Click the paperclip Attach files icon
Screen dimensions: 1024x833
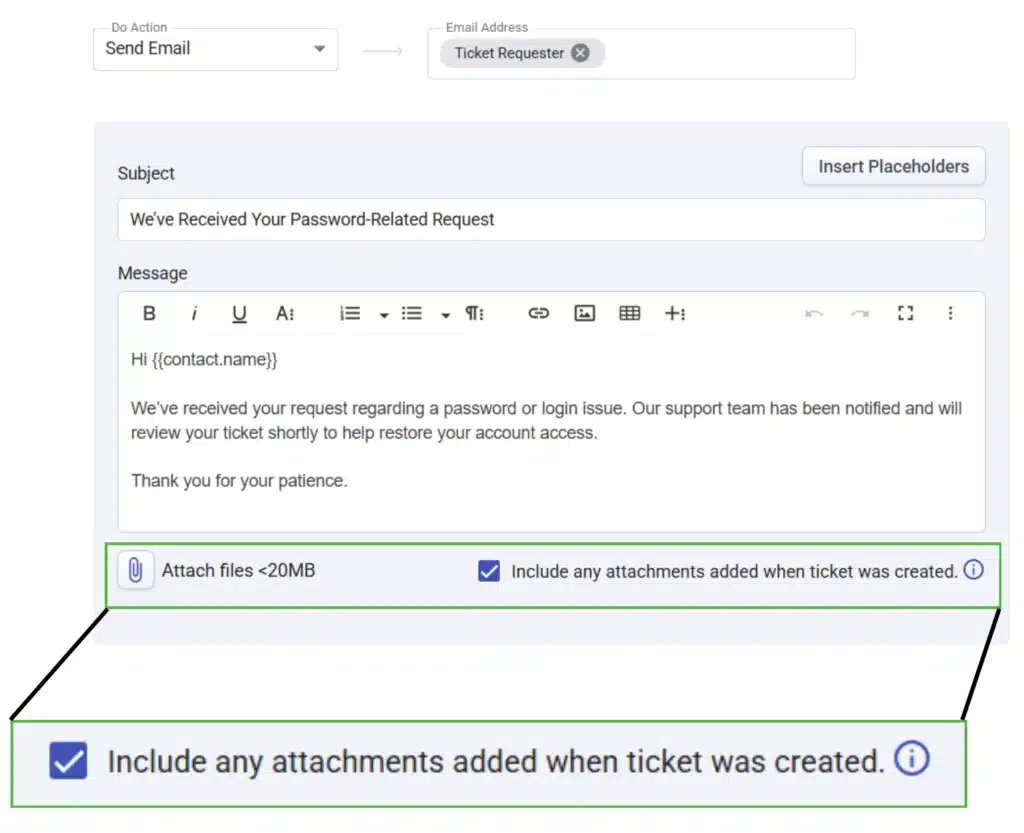pyautogui.click(x=135, y=571)
